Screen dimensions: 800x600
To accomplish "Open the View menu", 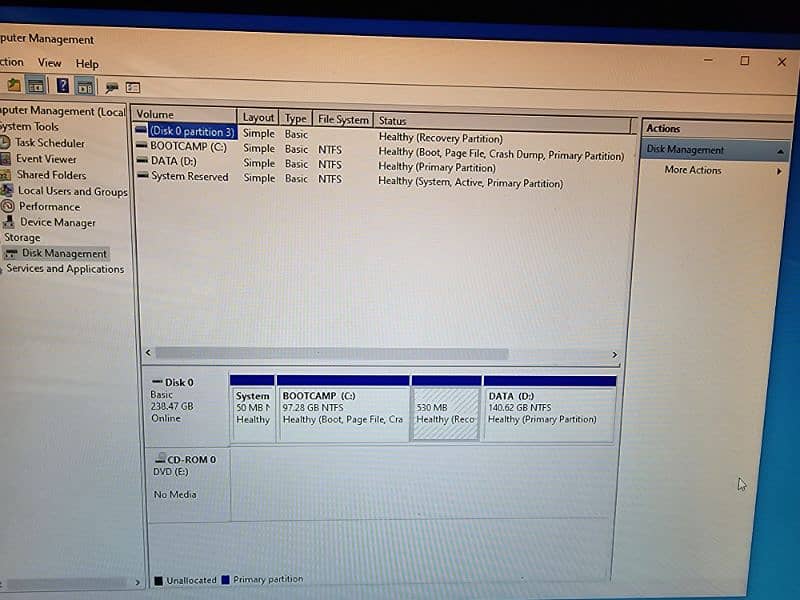I will pos(49,63).
